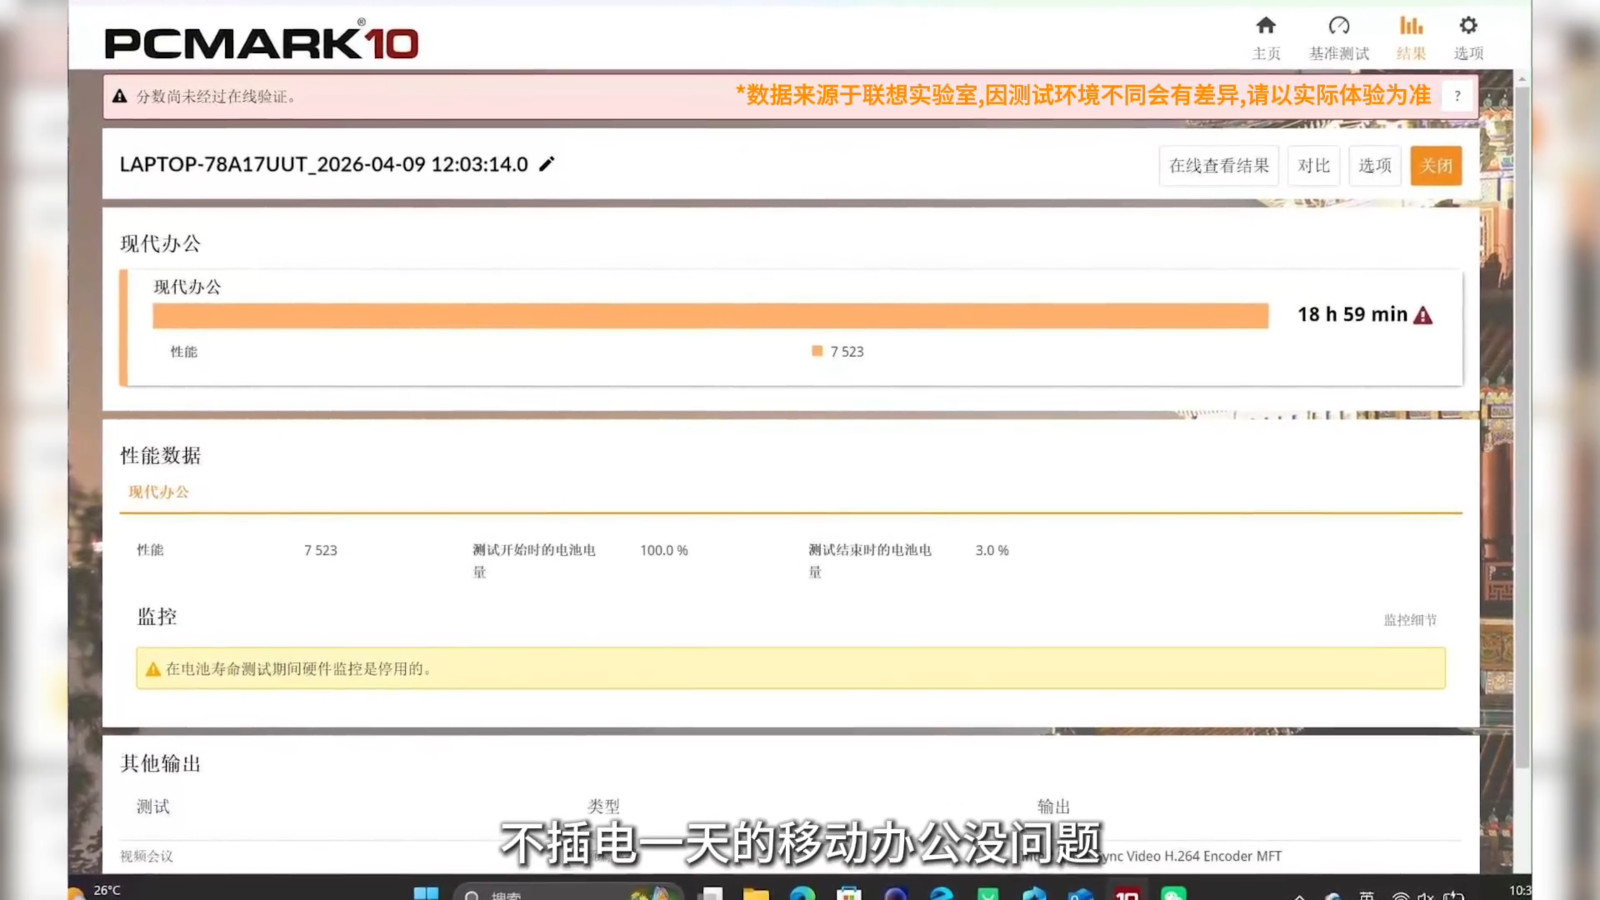Open the 26°C weather widget
This screenshot has width=1600, height=900.
pyautogui.click(x=96, y=890)
